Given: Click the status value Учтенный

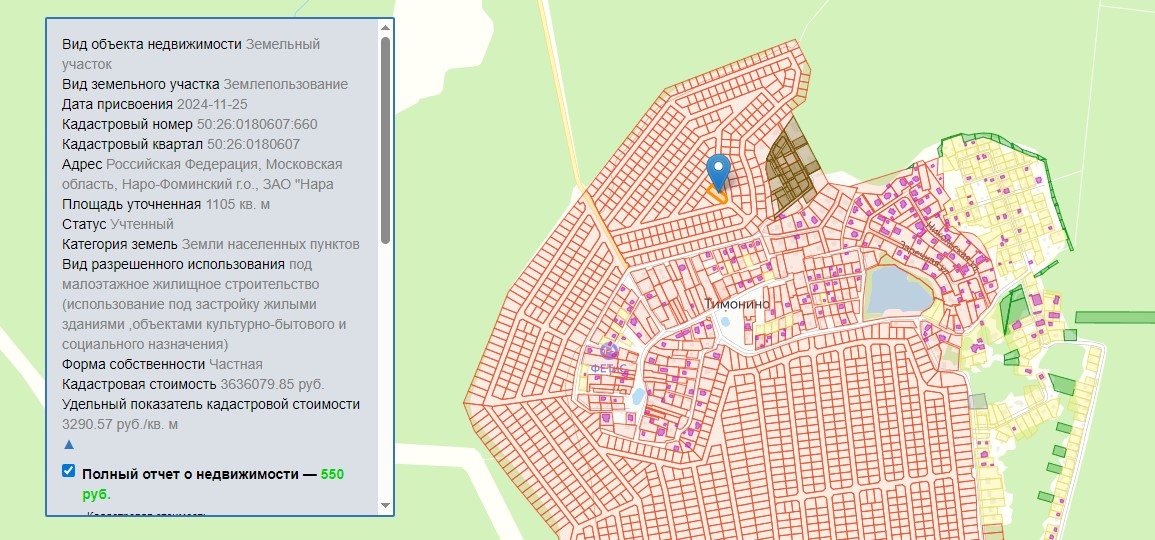Looking at the screenshot, I should point(142,224).
